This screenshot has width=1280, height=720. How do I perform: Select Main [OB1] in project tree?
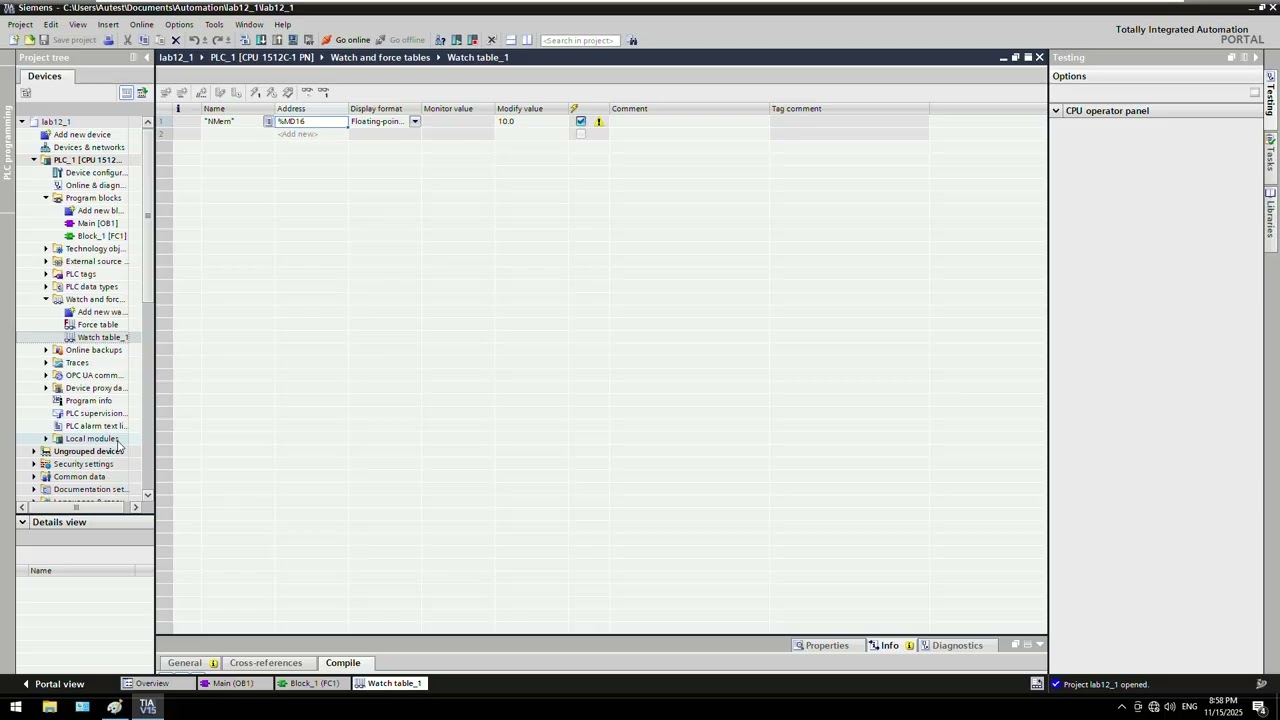[x=97, y=223]
